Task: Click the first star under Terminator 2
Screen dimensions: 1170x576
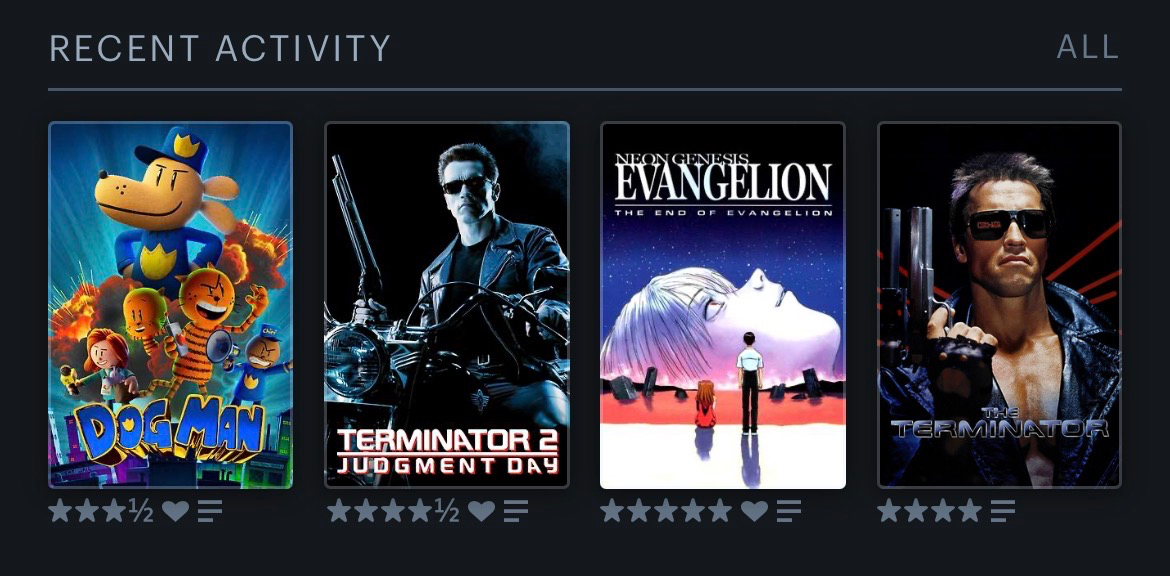Action: 340,511
